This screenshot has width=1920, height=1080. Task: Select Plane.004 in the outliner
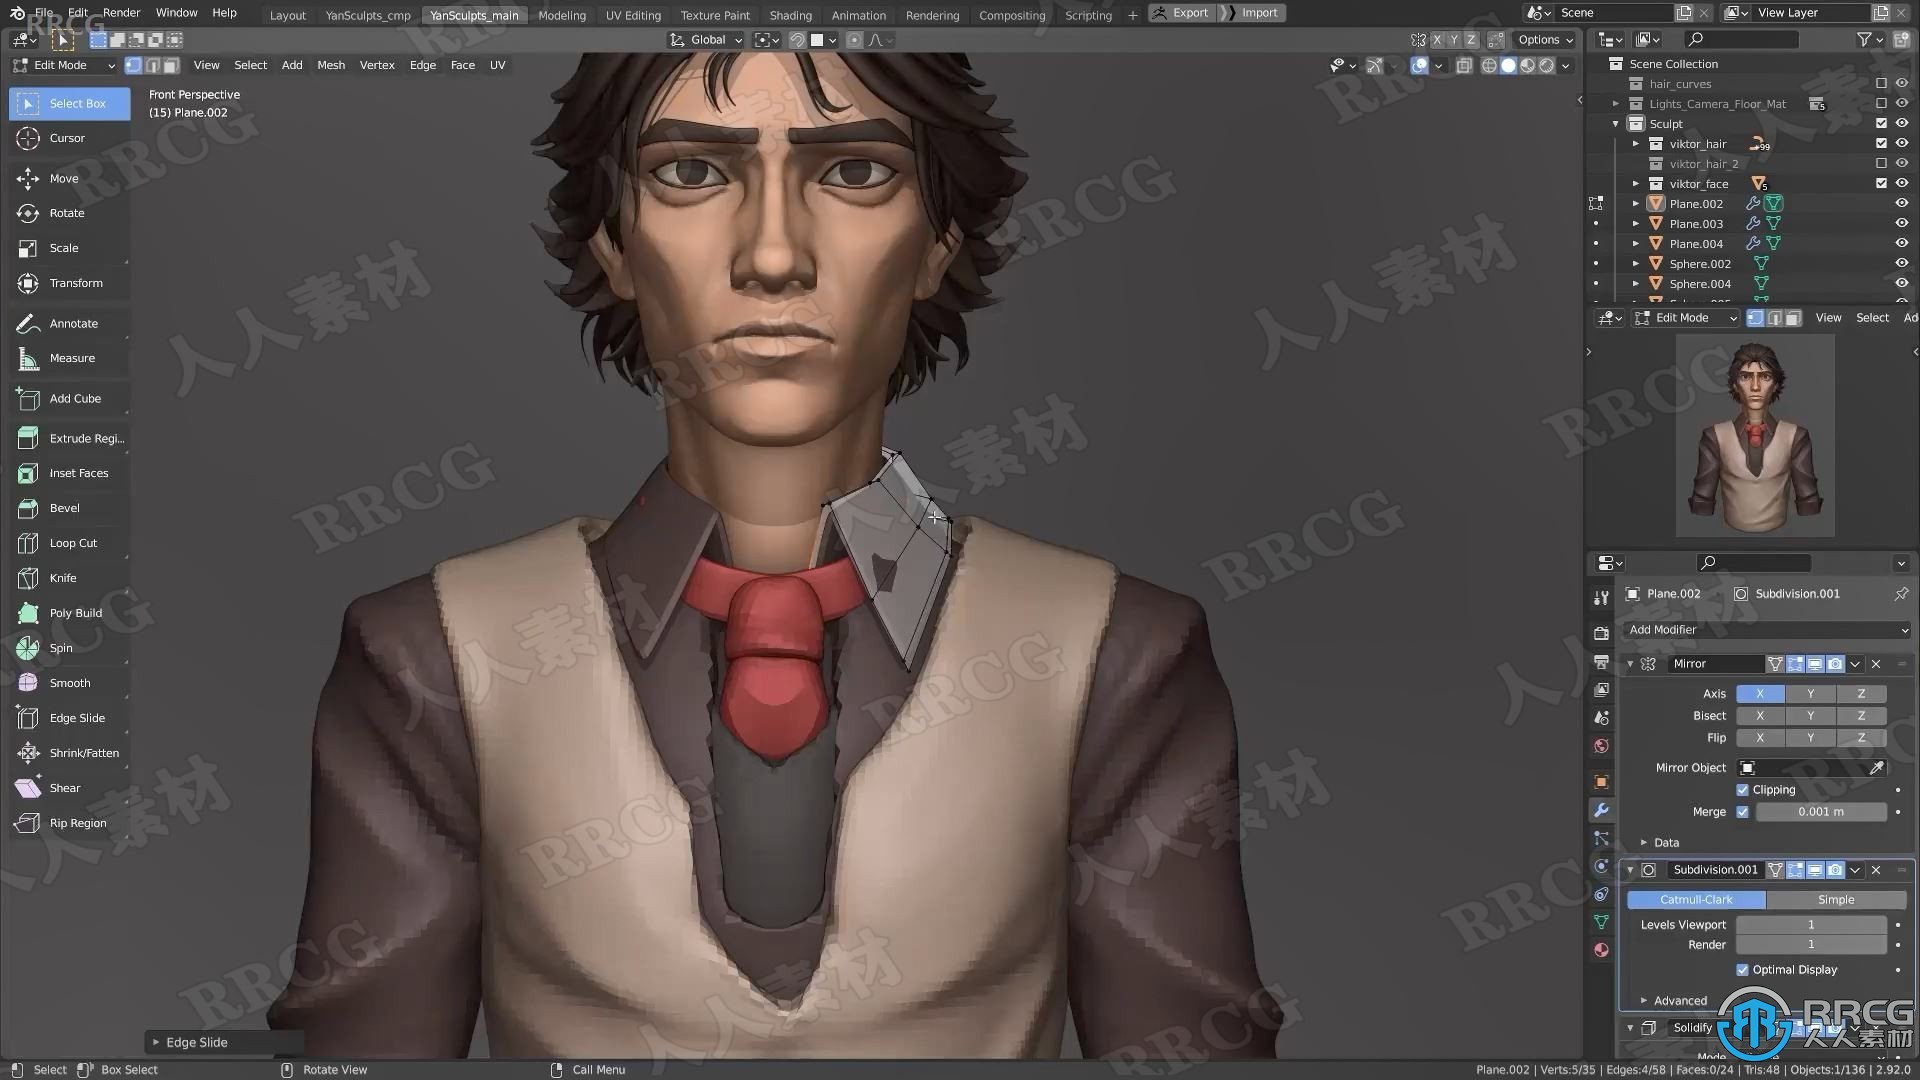[1696, 243]
